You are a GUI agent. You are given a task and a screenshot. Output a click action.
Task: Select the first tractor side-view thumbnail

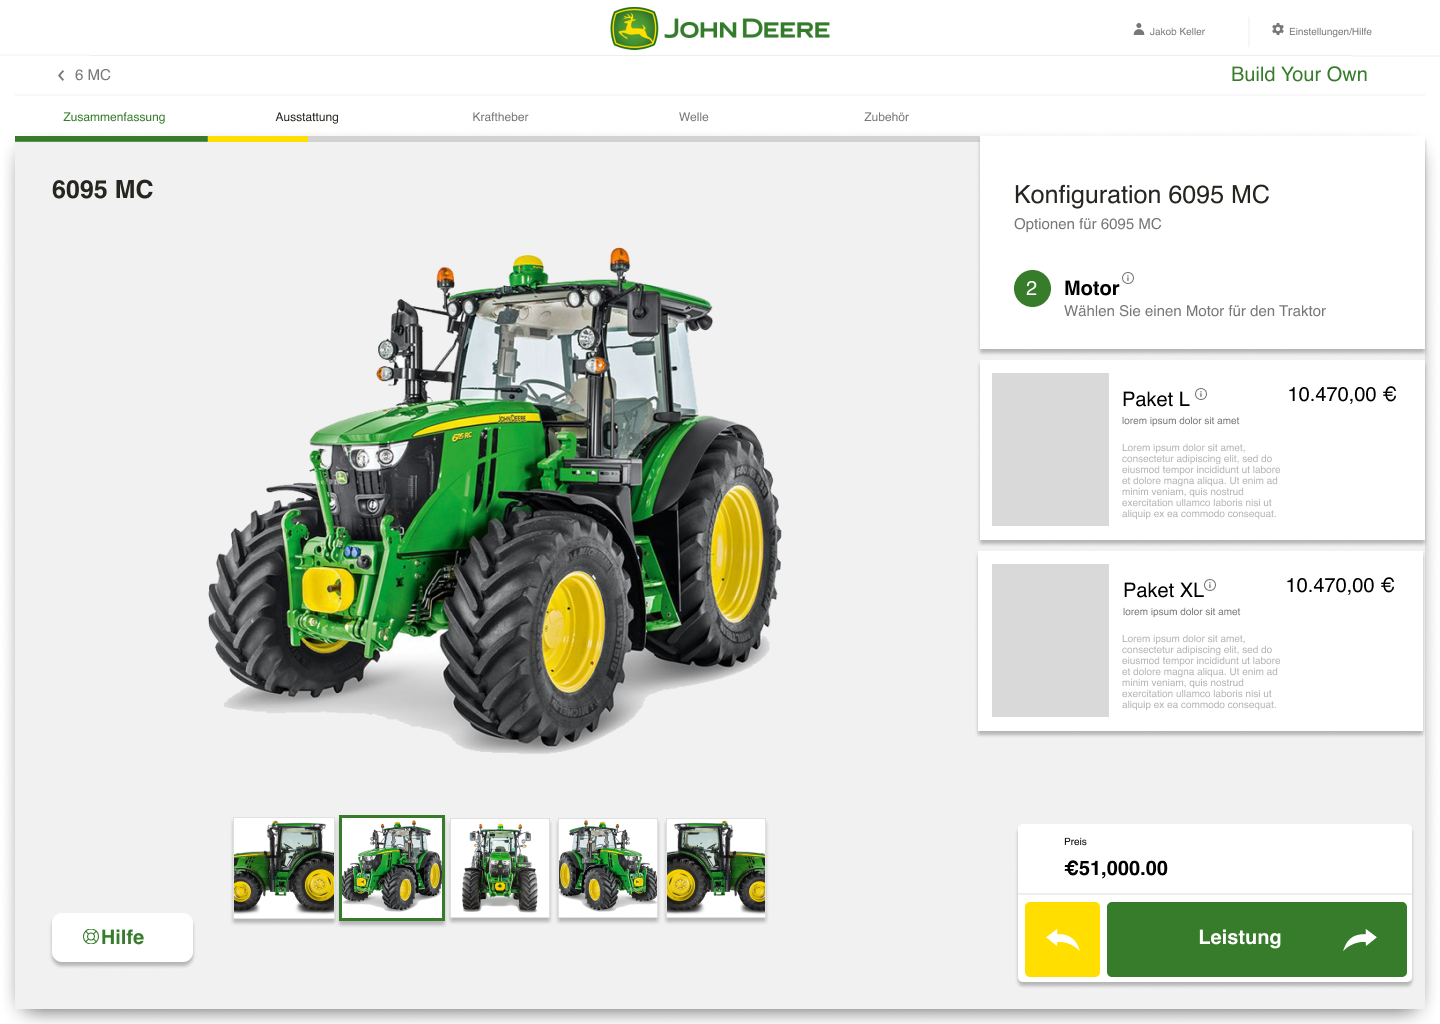(284, 867)
